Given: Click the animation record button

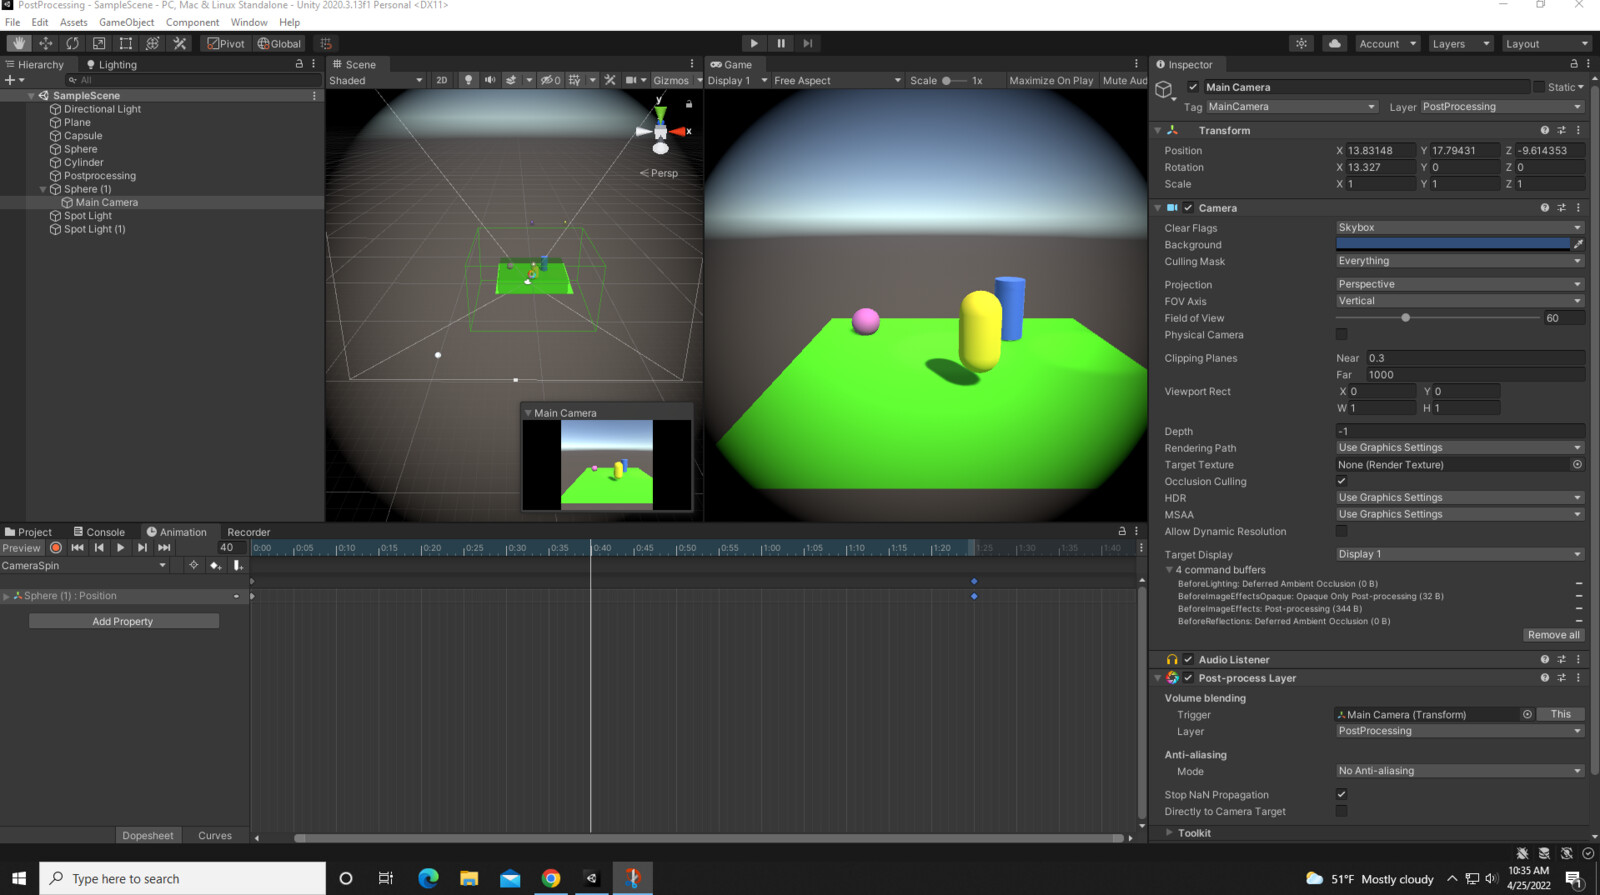Looking at the screenshot, I should pos(56,548).
